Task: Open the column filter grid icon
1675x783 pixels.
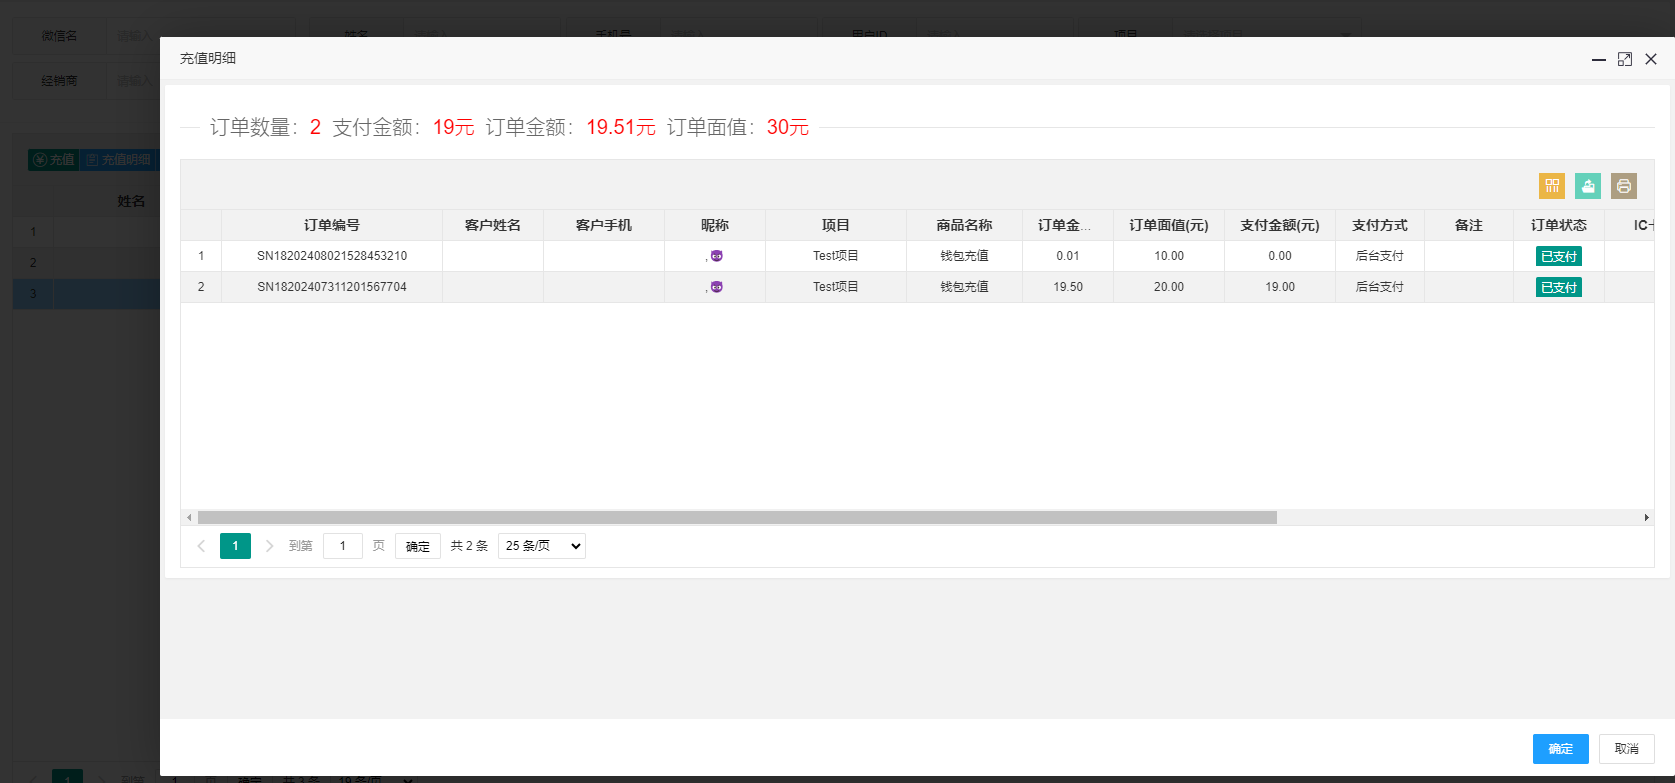Action: click(x=1552, y=186)
